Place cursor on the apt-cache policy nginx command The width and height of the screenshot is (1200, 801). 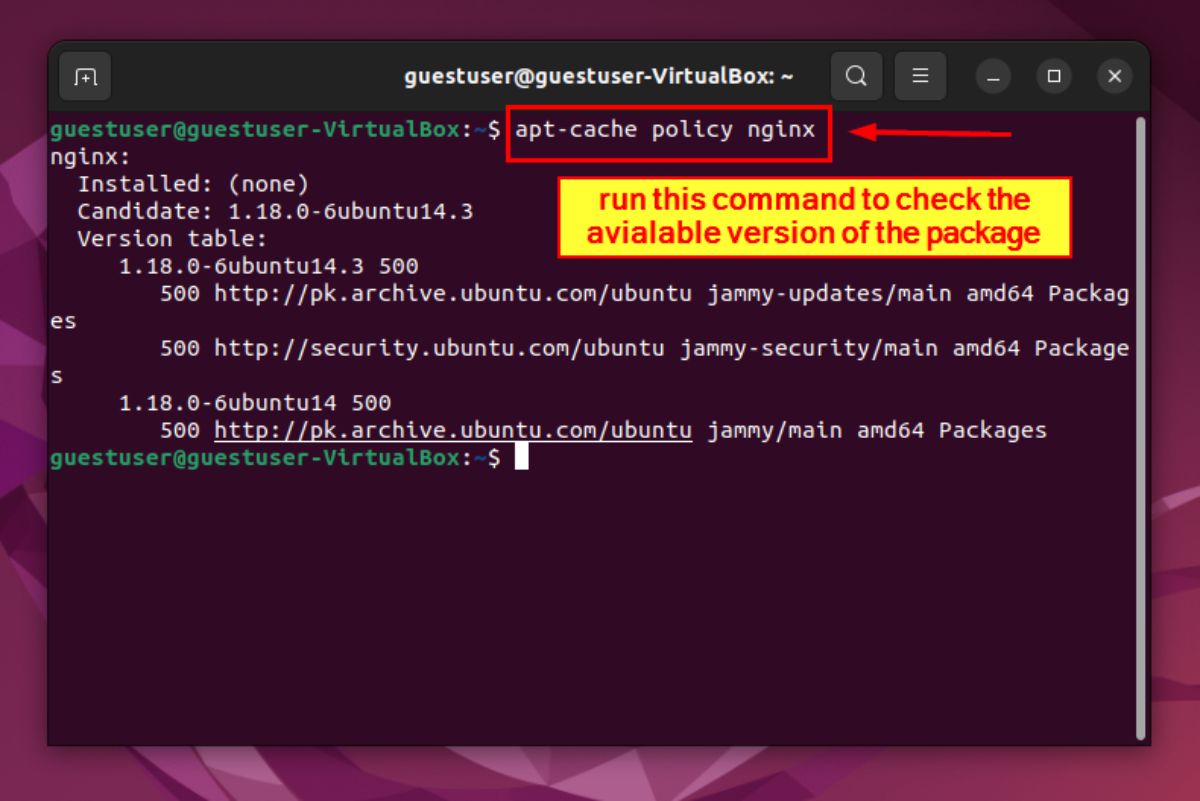(x=665, y=129)
